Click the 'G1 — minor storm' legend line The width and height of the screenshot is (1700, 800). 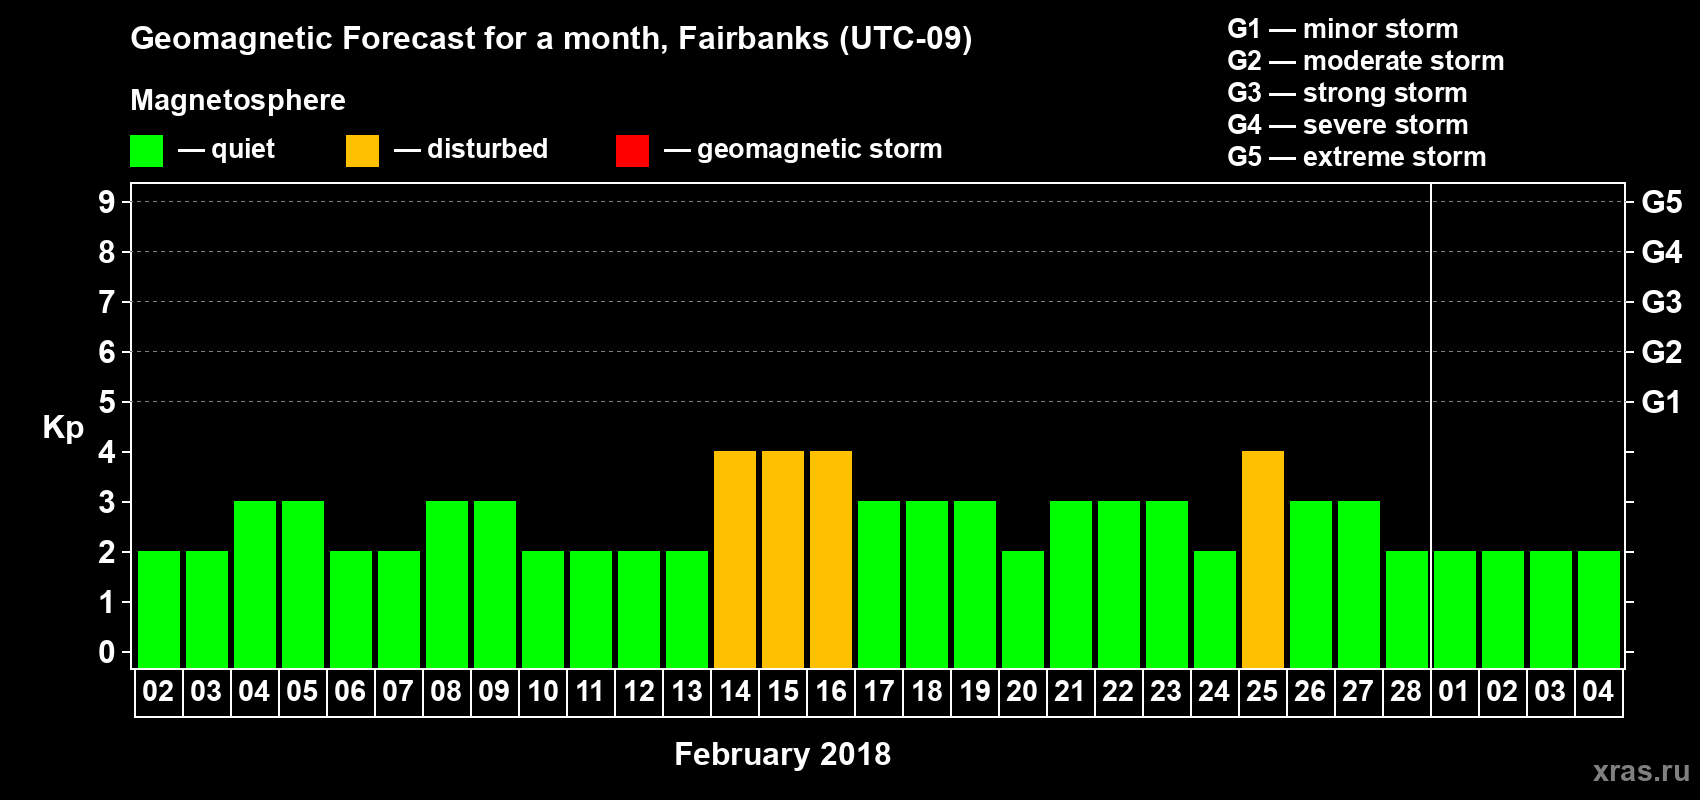click(1343, 29)
